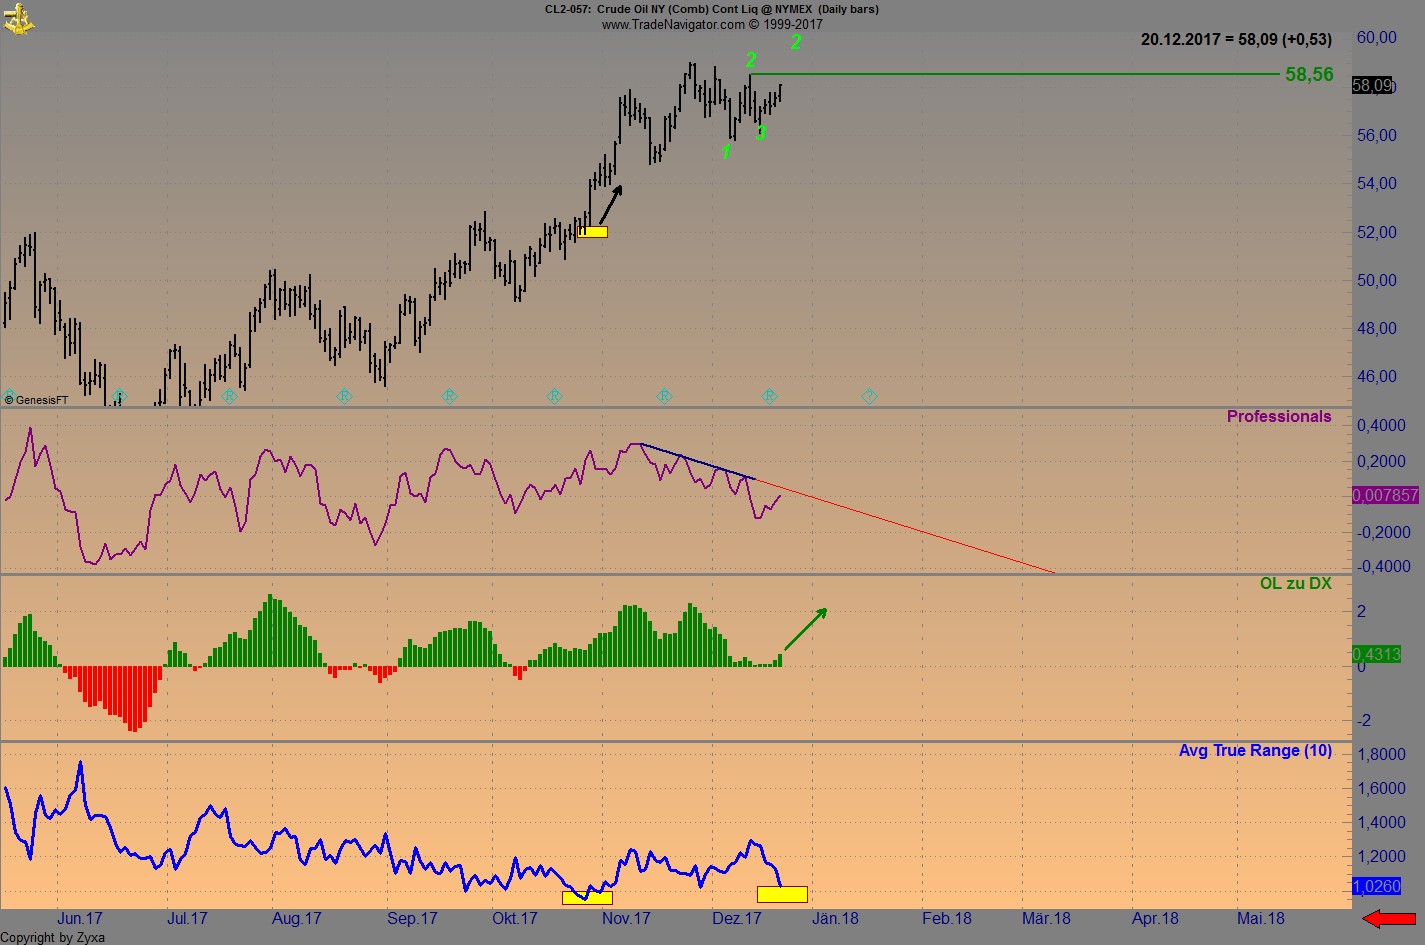
Task: Click the Nov.17 date label
Action: [x=627, y=918]
